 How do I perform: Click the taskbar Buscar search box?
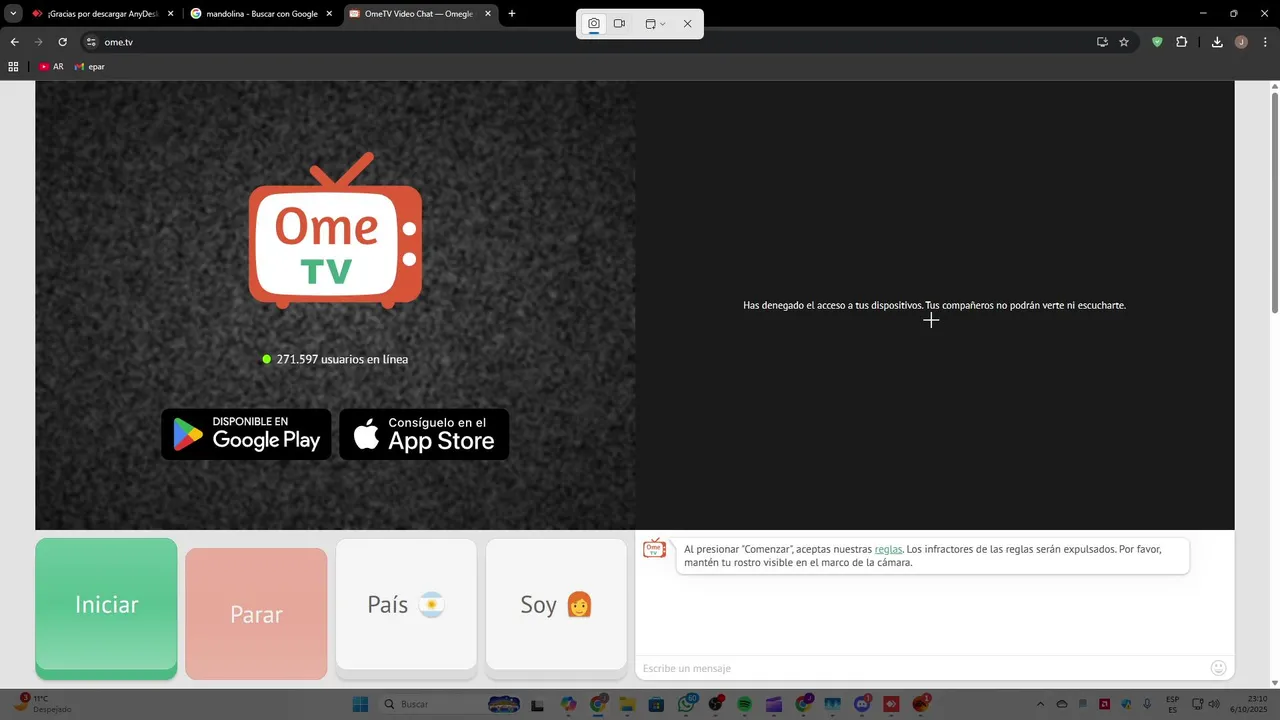[x=452, y=704]
